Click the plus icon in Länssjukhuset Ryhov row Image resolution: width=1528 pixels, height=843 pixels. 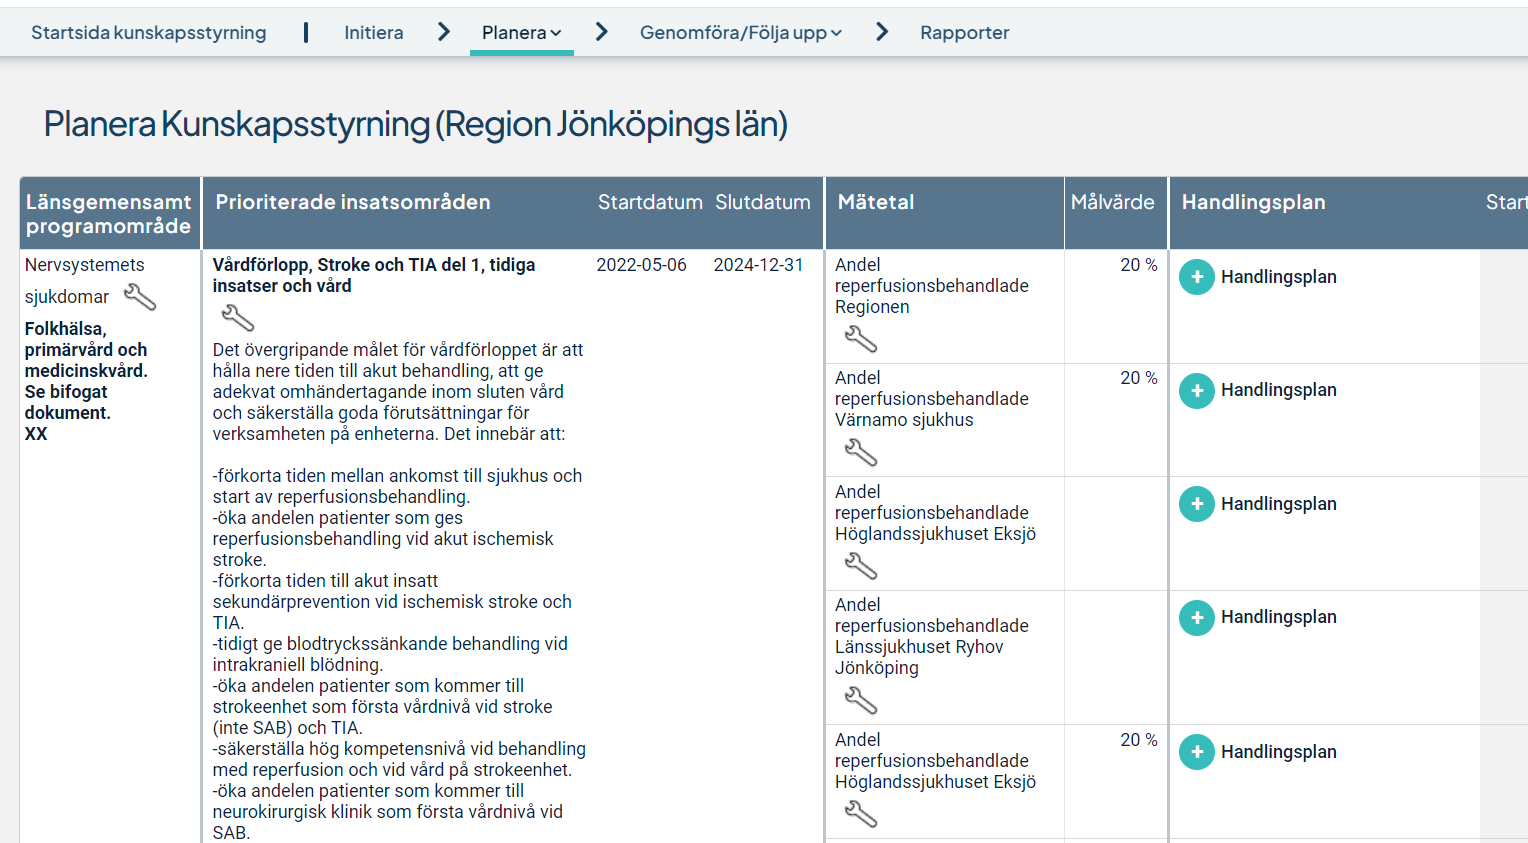tap(1197, 617)
